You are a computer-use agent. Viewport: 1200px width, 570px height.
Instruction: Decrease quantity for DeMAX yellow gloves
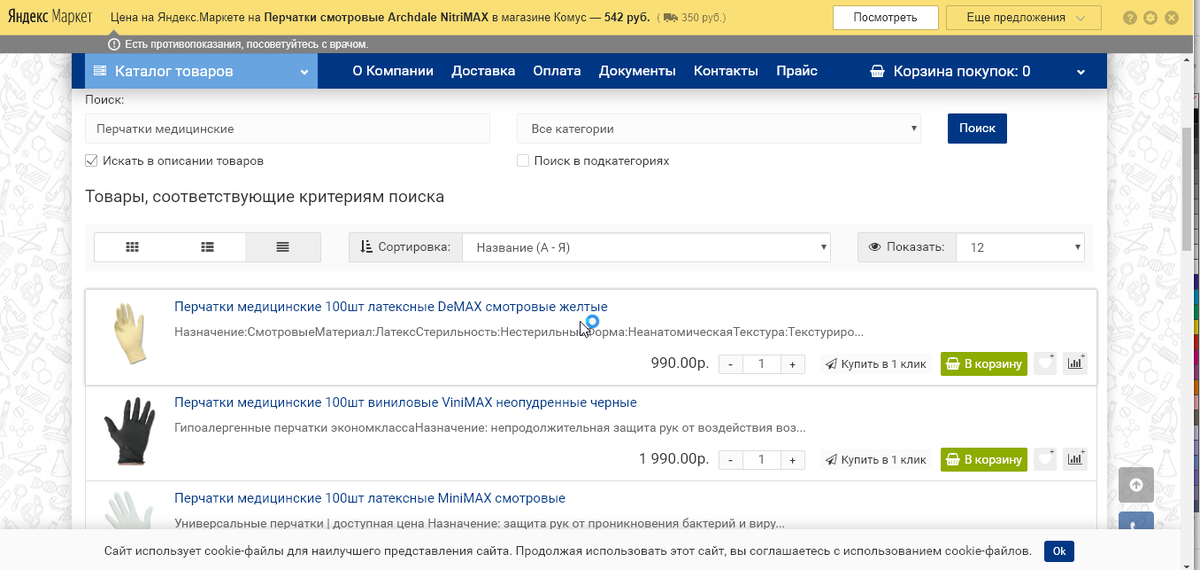pyautogui.click(x=731, y=364)
